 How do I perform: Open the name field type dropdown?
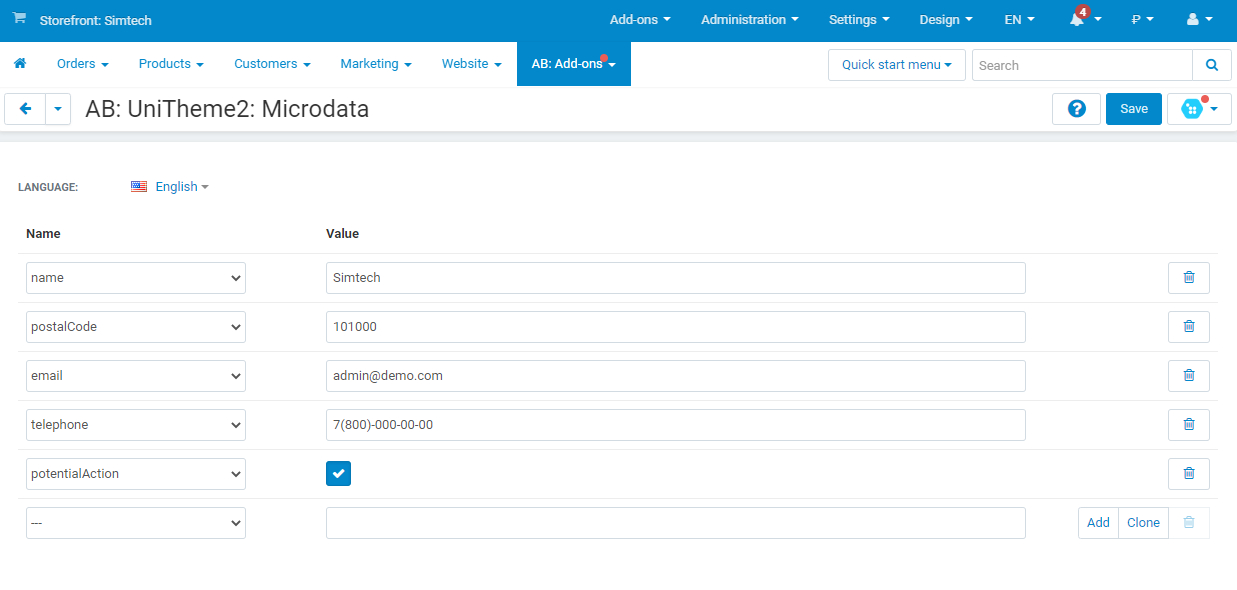(136, 278)
